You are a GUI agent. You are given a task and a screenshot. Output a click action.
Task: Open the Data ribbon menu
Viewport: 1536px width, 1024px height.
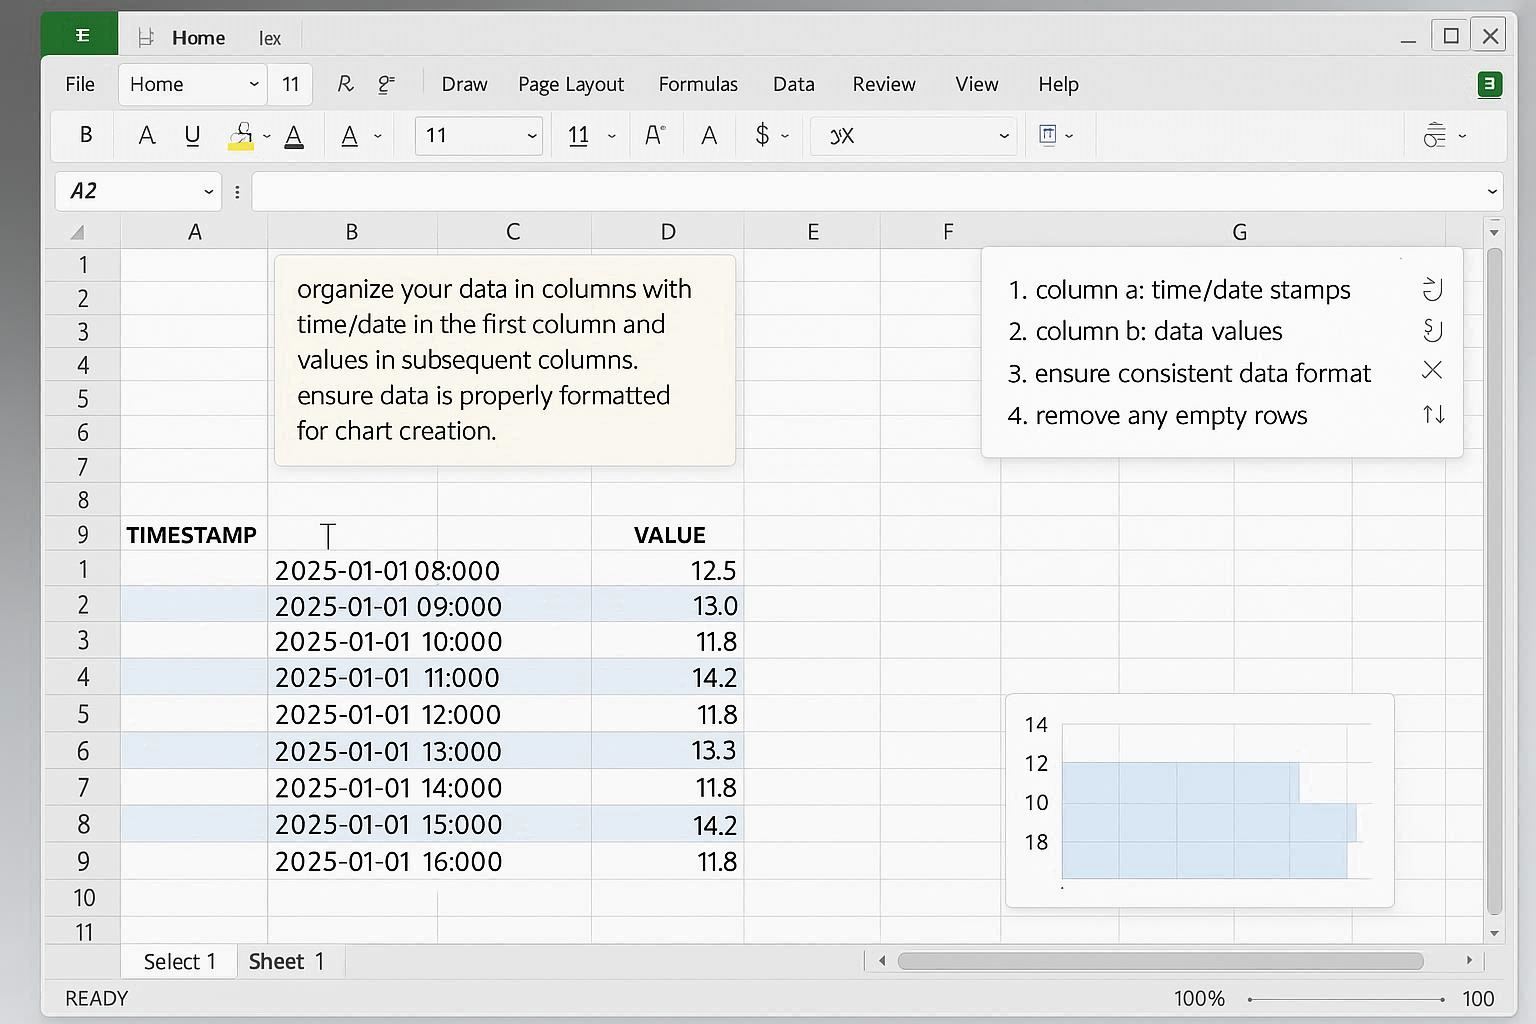pyautogui.click(x=793, y=84)
